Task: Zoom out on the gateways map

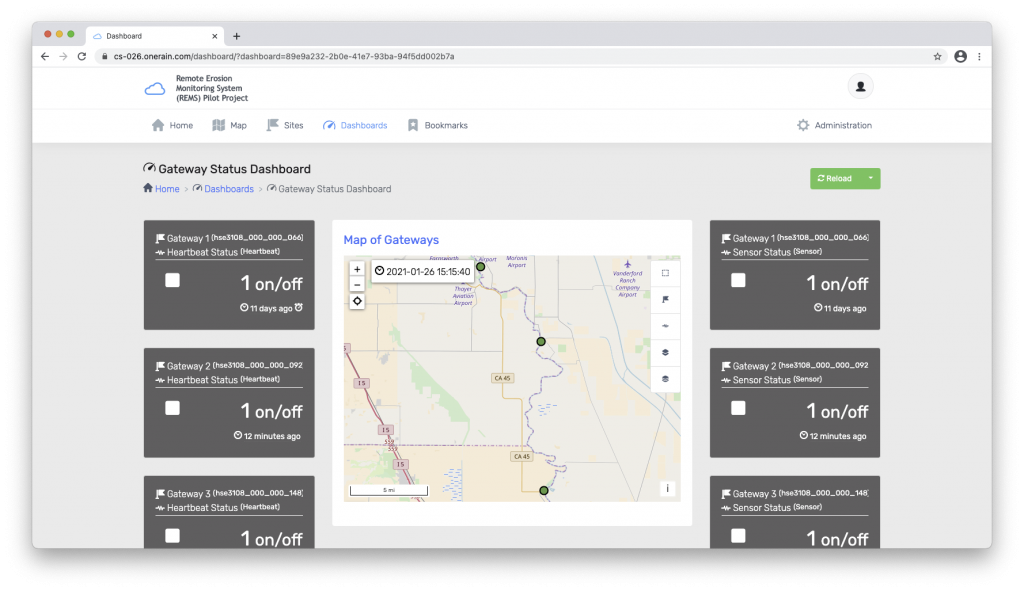Action: pos(357,285)
